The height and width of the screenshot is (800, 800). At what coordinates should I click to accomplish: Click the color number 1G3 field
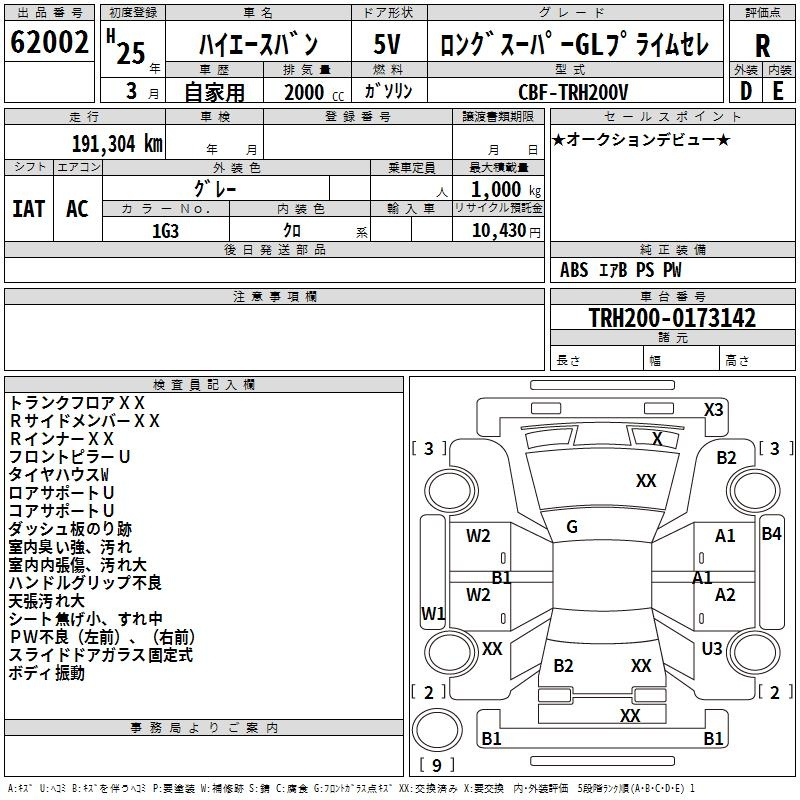click(166, 231)
